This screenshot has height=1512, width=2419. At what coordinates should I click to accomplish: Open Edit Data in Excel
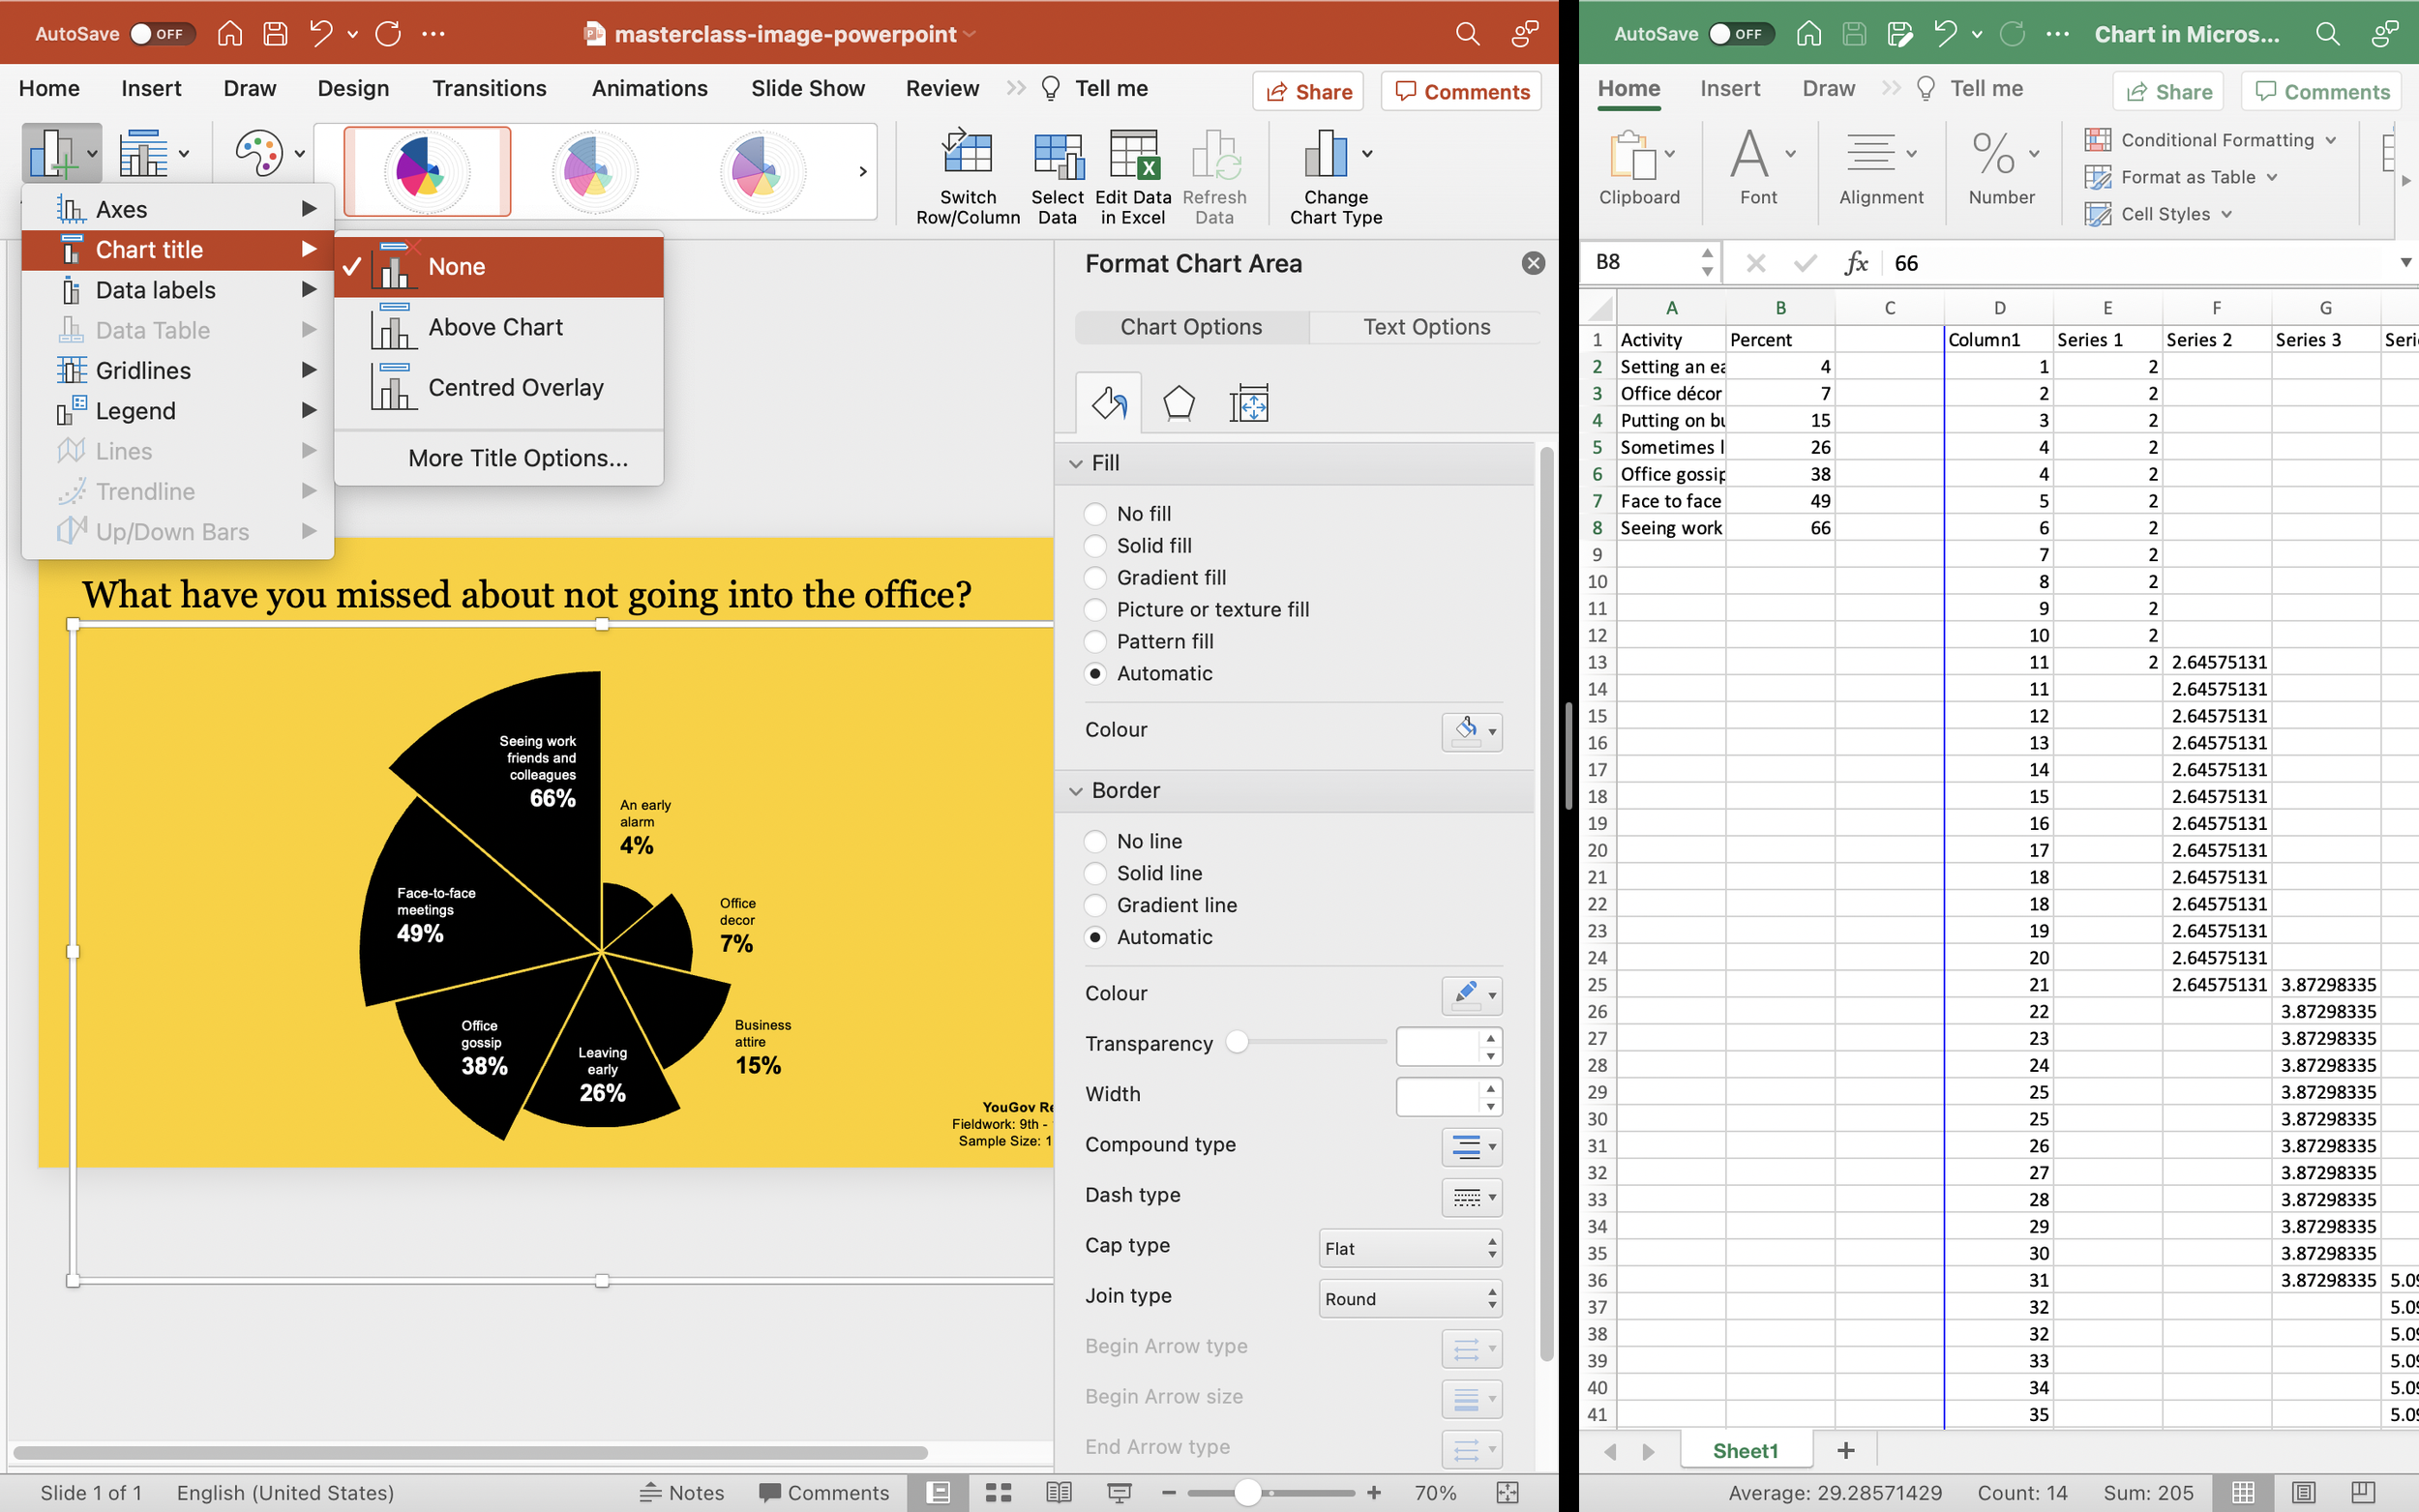pos(1132,155)
